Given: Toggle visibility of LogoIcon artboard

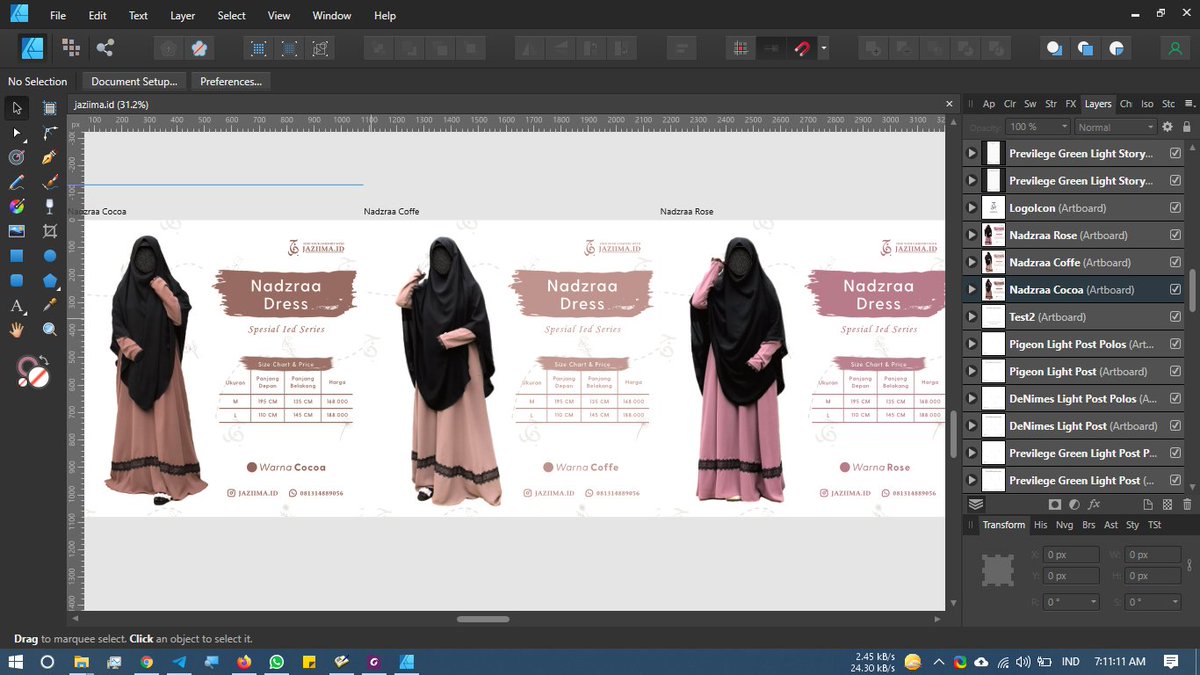Looking at the screenshot, I should pyautogui.click(x=1175, y=208).
